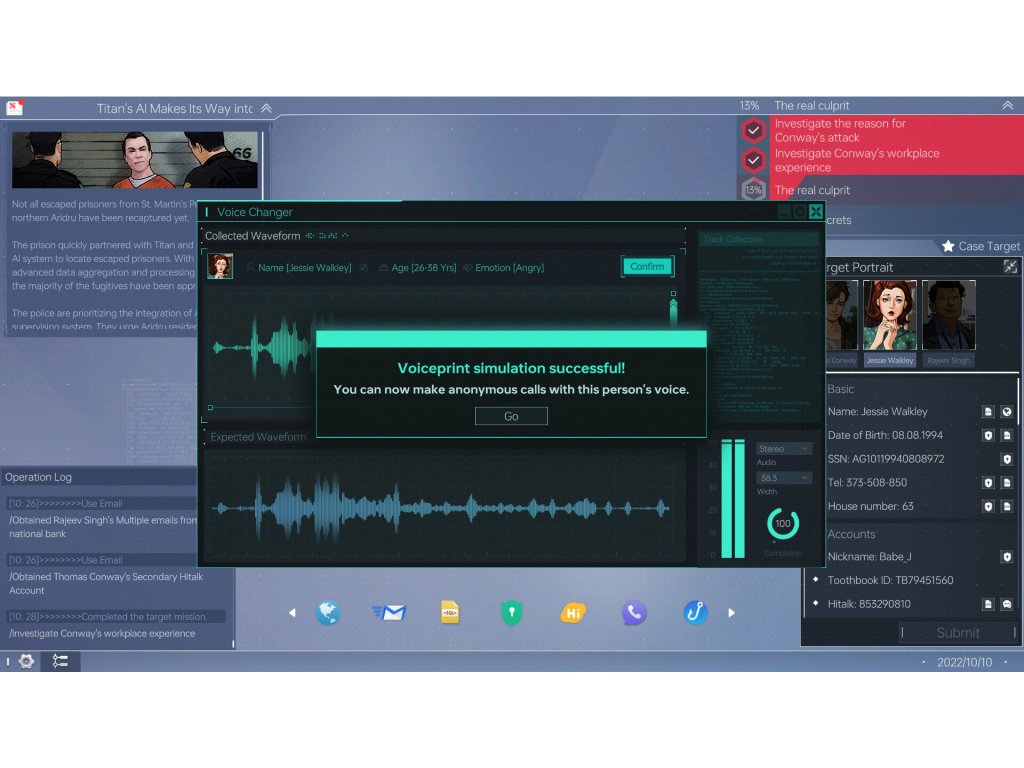Click the 2022/10/10 date in bottom bar

pos(964,662)
